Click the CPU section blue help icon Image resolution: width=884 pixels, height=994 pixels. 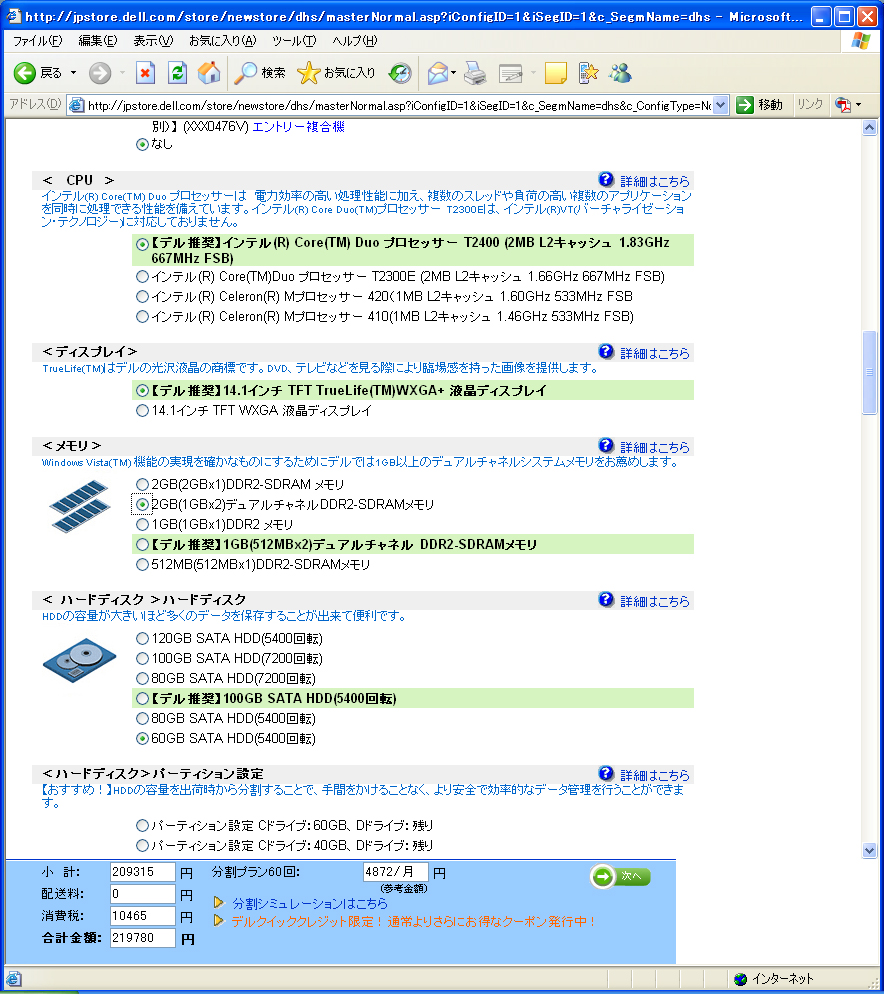coord(606,179)
